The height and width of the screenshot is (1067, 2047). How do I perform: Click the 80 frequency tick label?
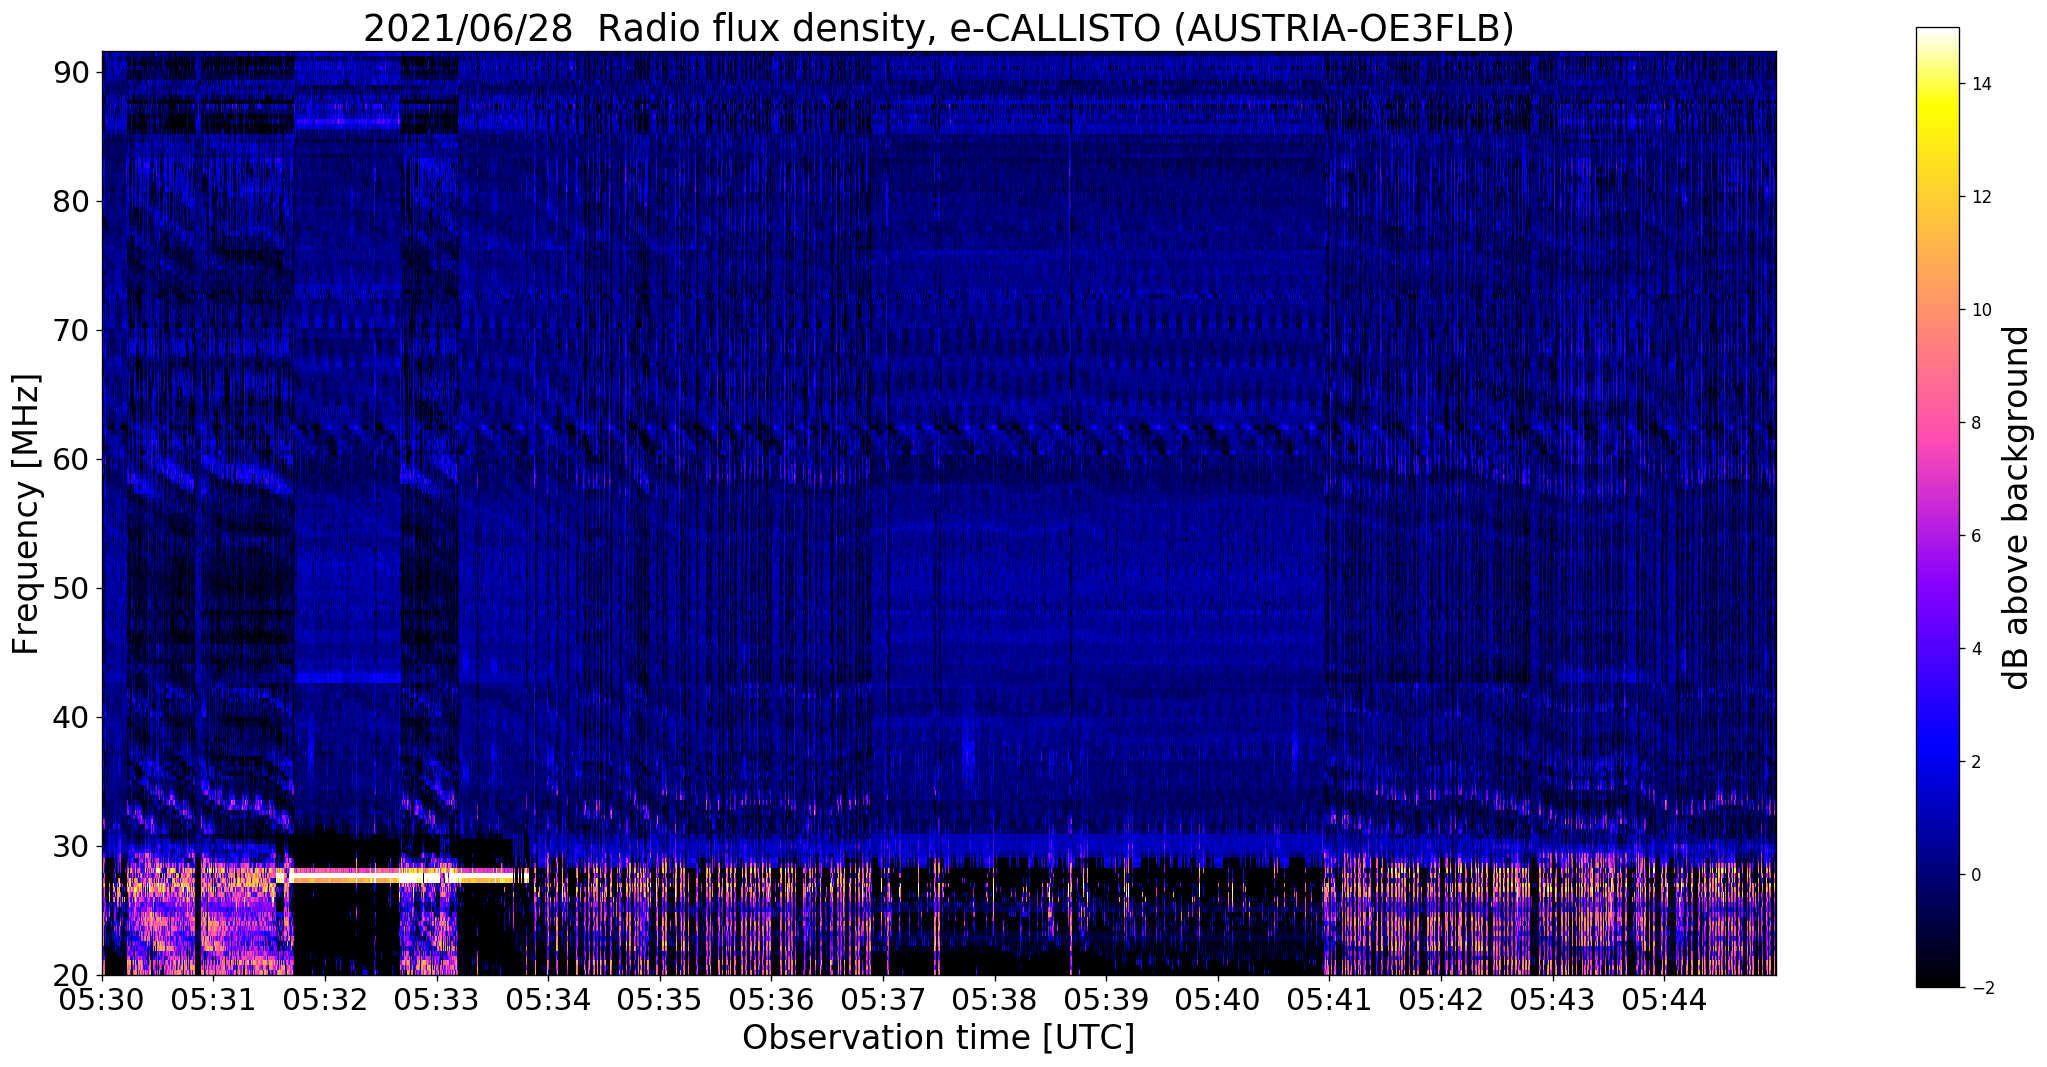pos(71,201)
